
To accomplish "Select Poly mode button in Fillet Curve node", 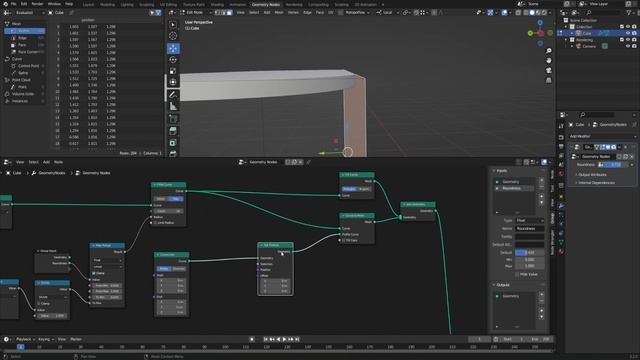I will (176, 199).
